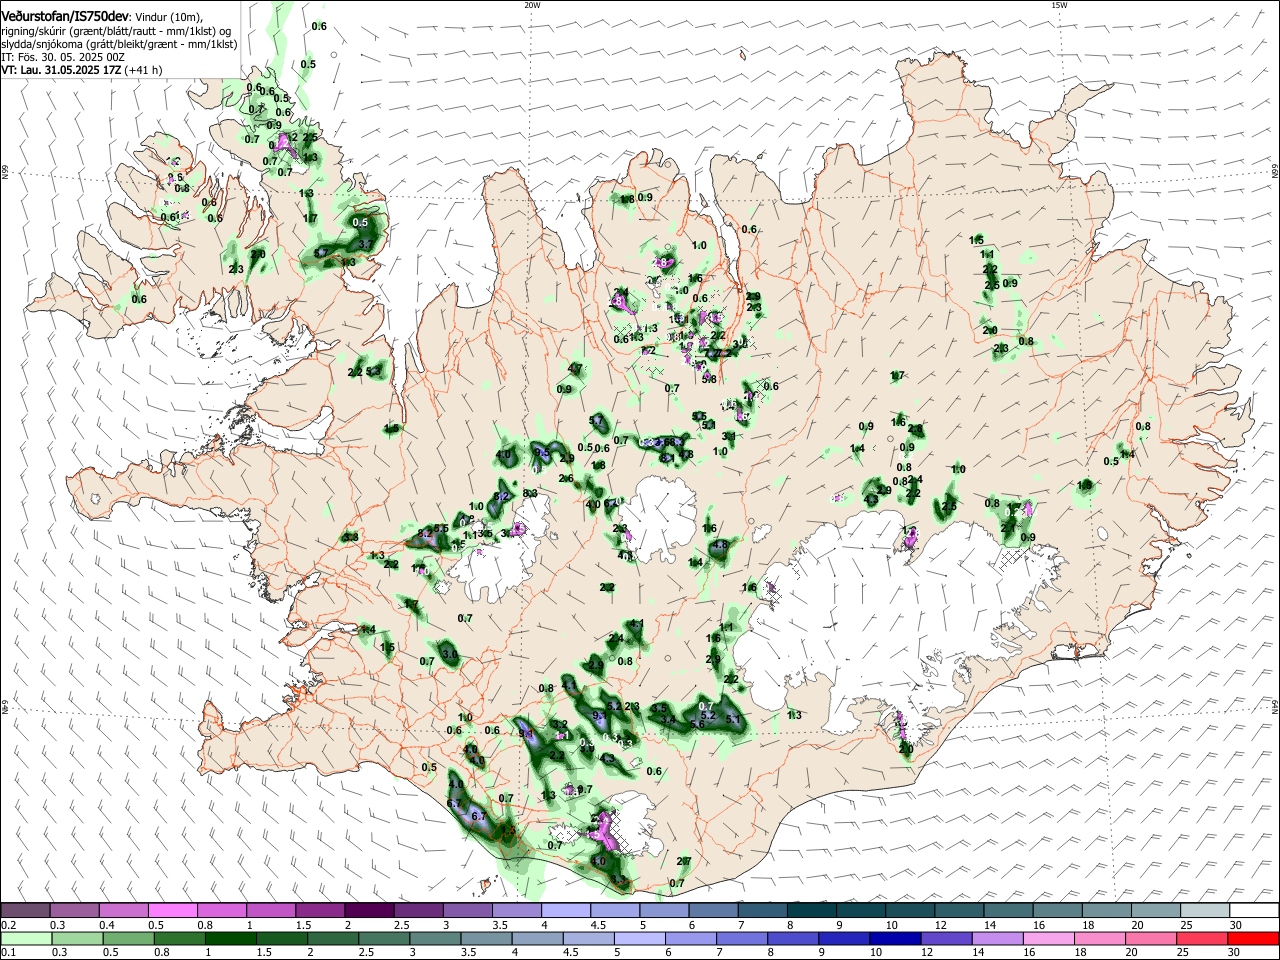Click the white swatch labeled 30 in top legend row
Image resolution: width=1280 pixels, height=960 pixels.
point(1252,911)
